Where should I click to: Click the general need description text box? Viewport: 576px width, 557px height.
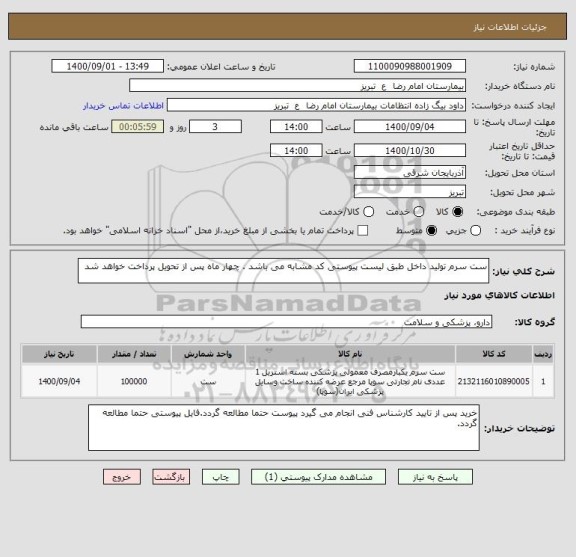pyautogui.click(x=283, y=271)
